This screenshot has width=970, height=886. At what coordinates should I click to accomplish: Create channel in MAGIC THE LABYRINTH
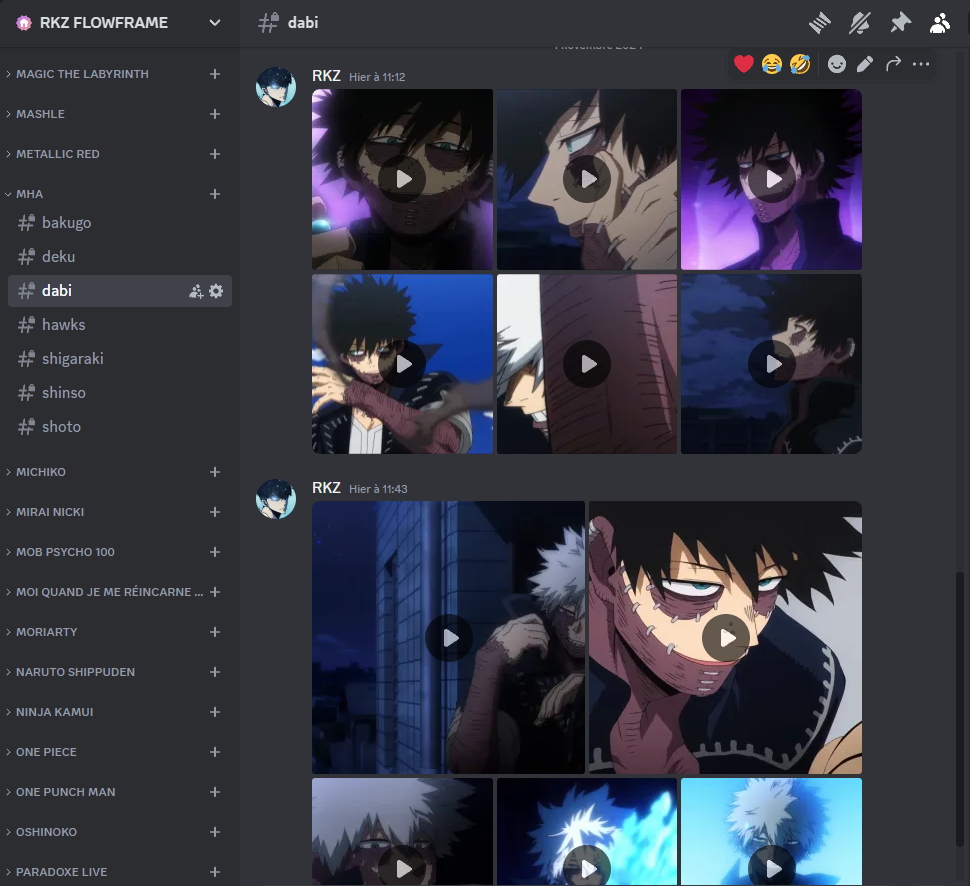click(215, 74)
